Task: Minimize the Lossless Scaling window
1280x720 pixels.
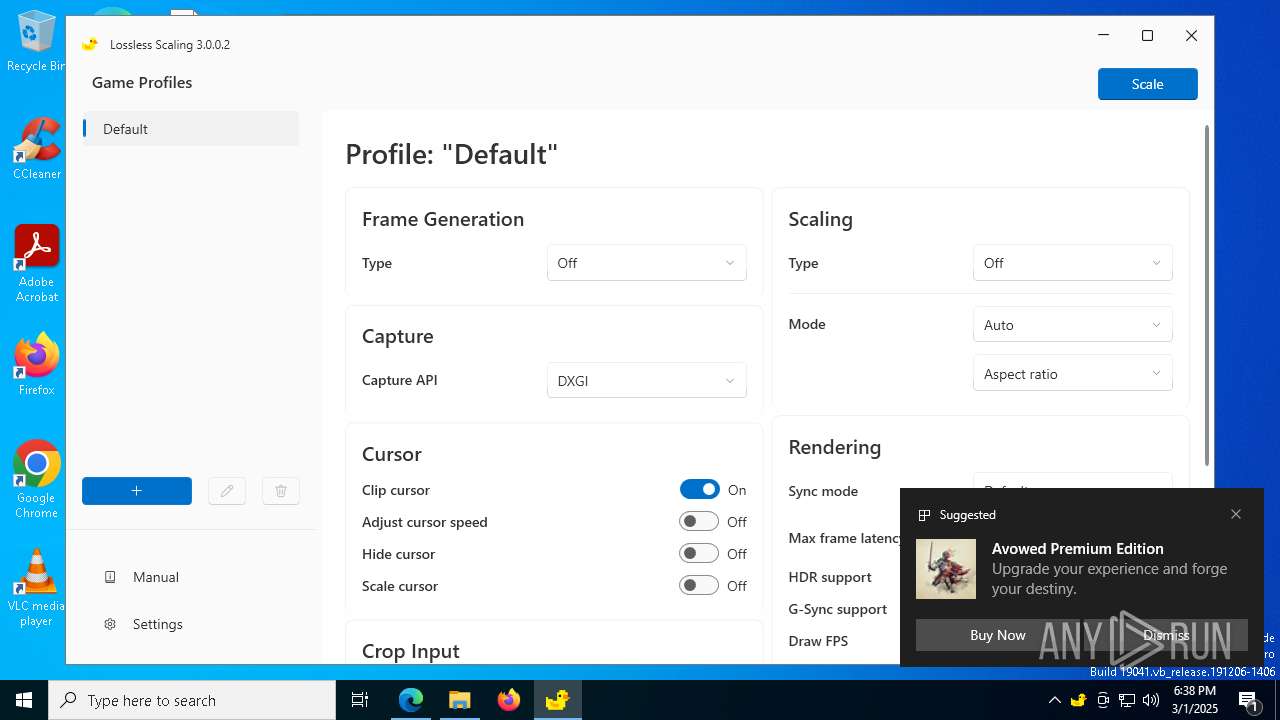Action: click(x=1103, y=35)
